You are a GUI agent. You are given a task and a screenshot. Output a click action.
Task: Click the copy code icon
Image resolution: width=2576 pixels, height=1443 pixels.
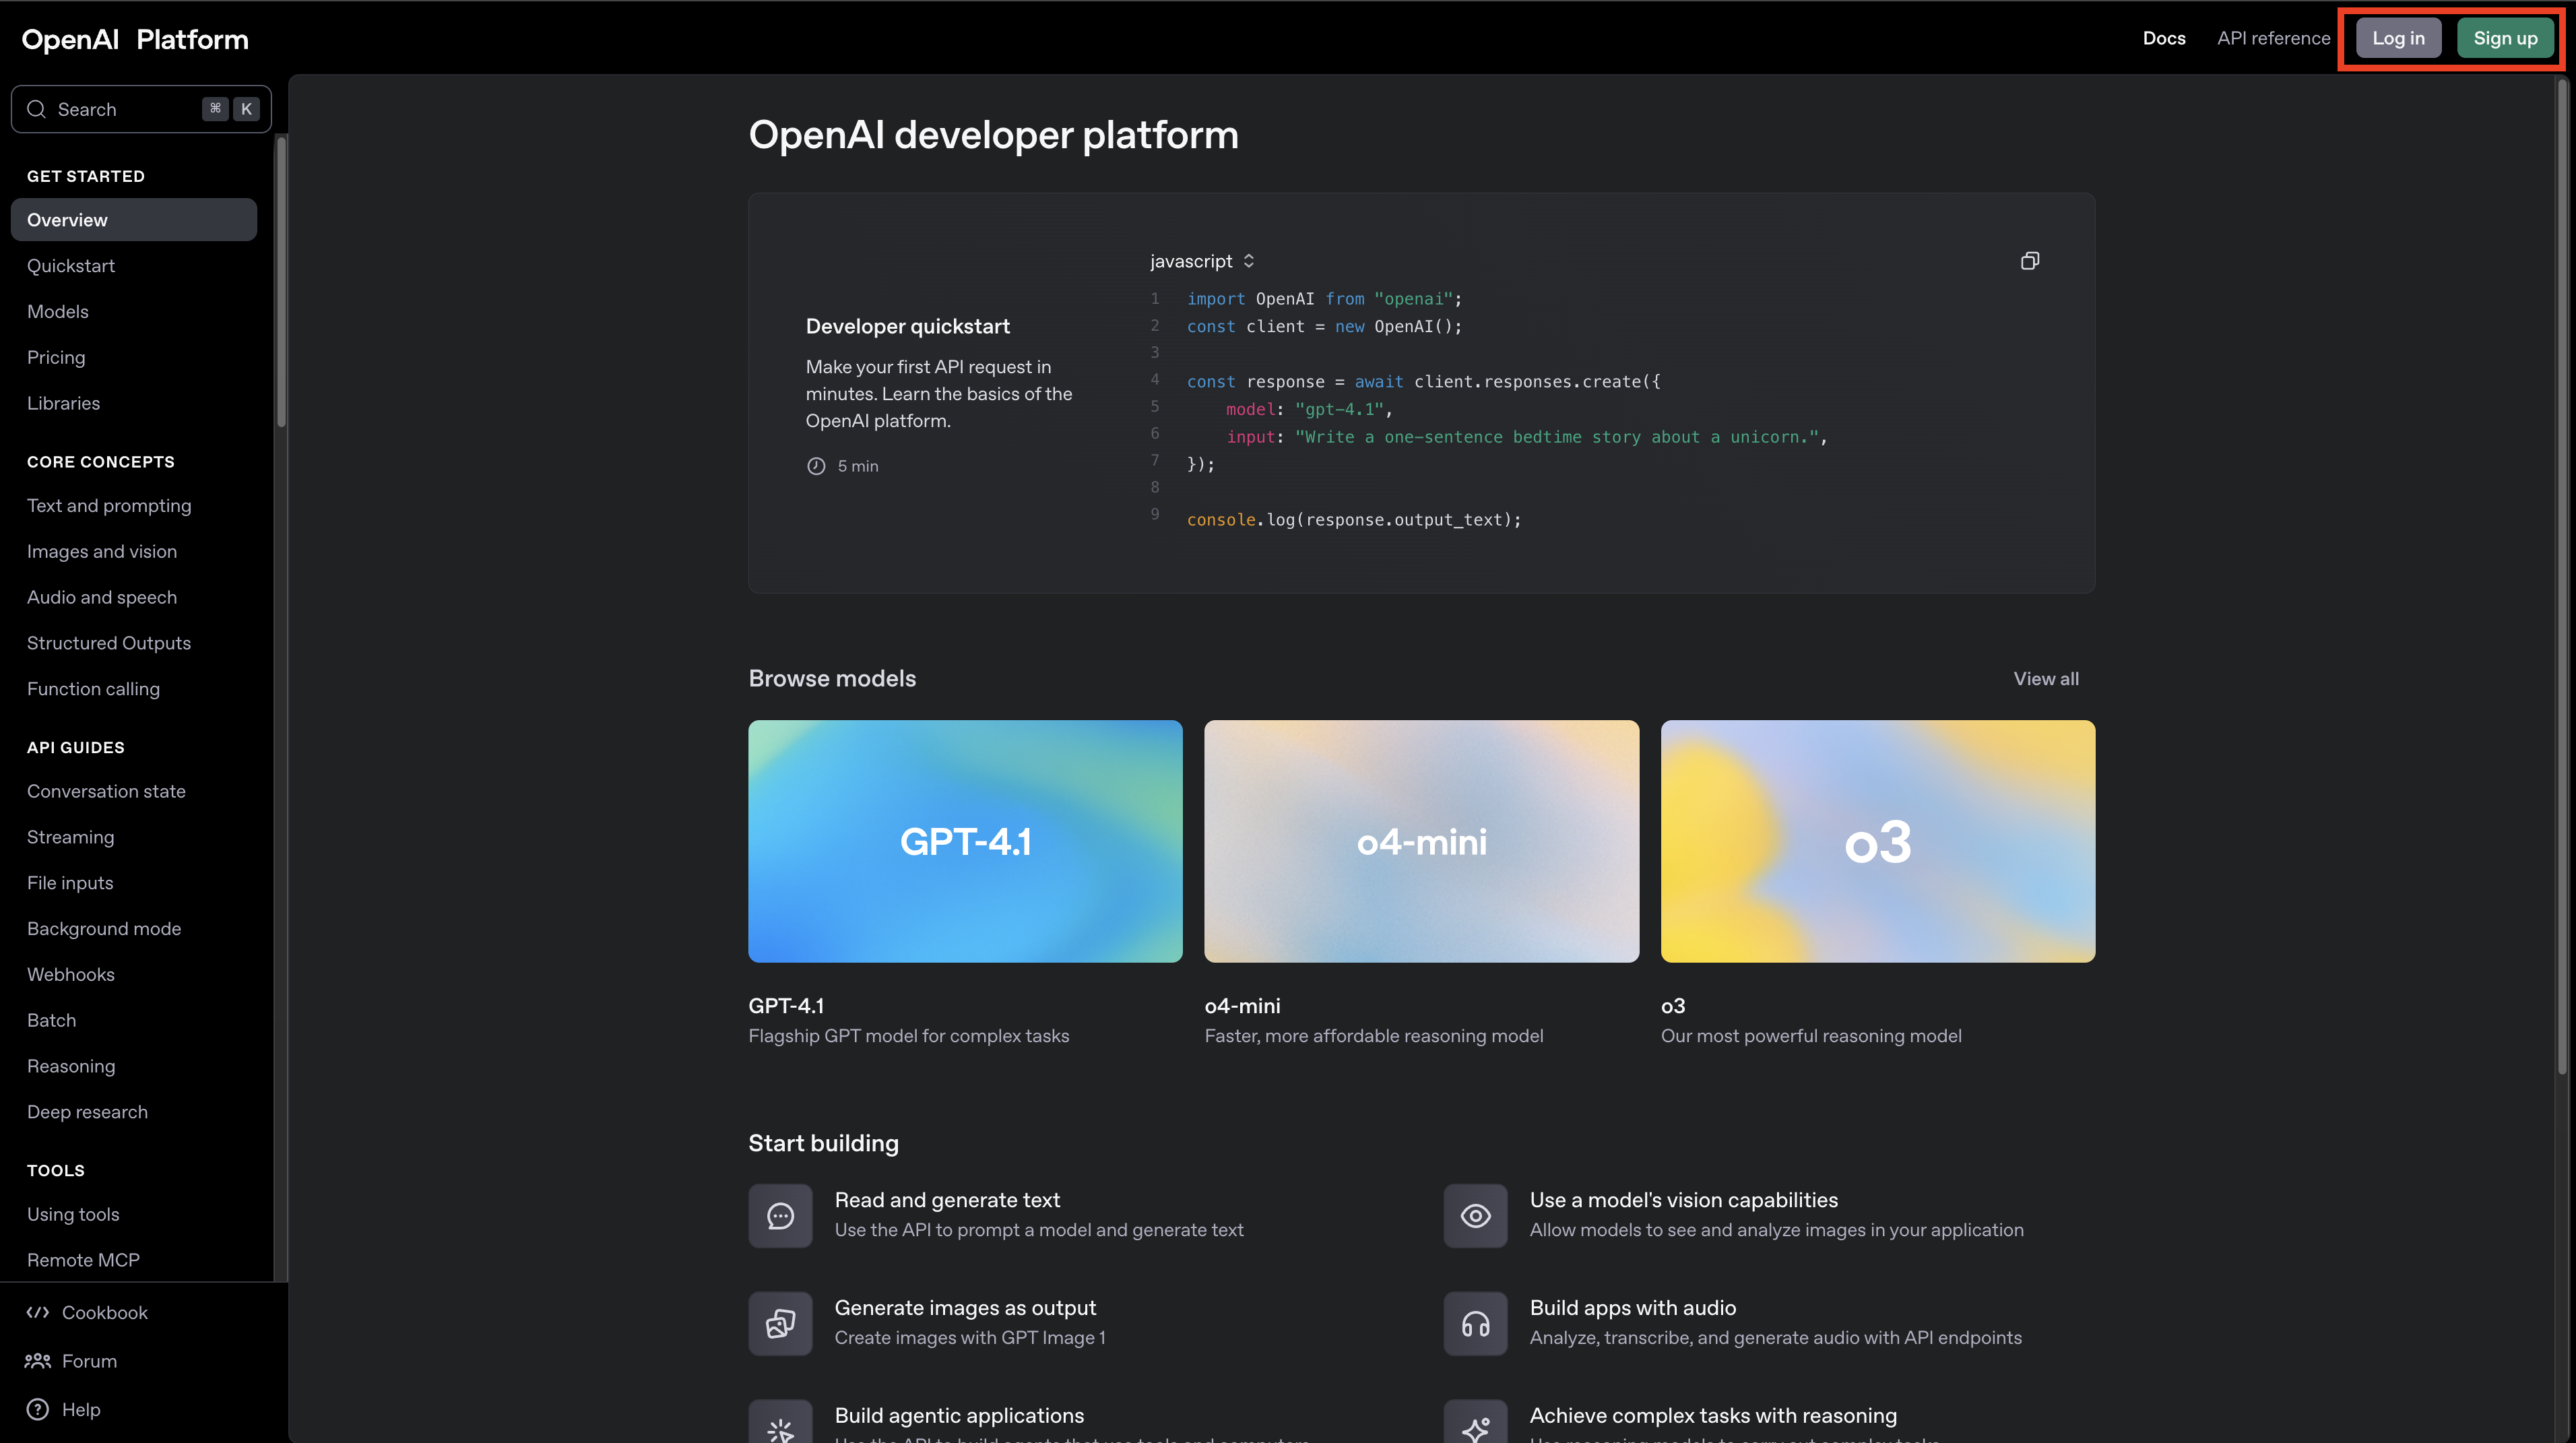click(x=2029, y=261)
